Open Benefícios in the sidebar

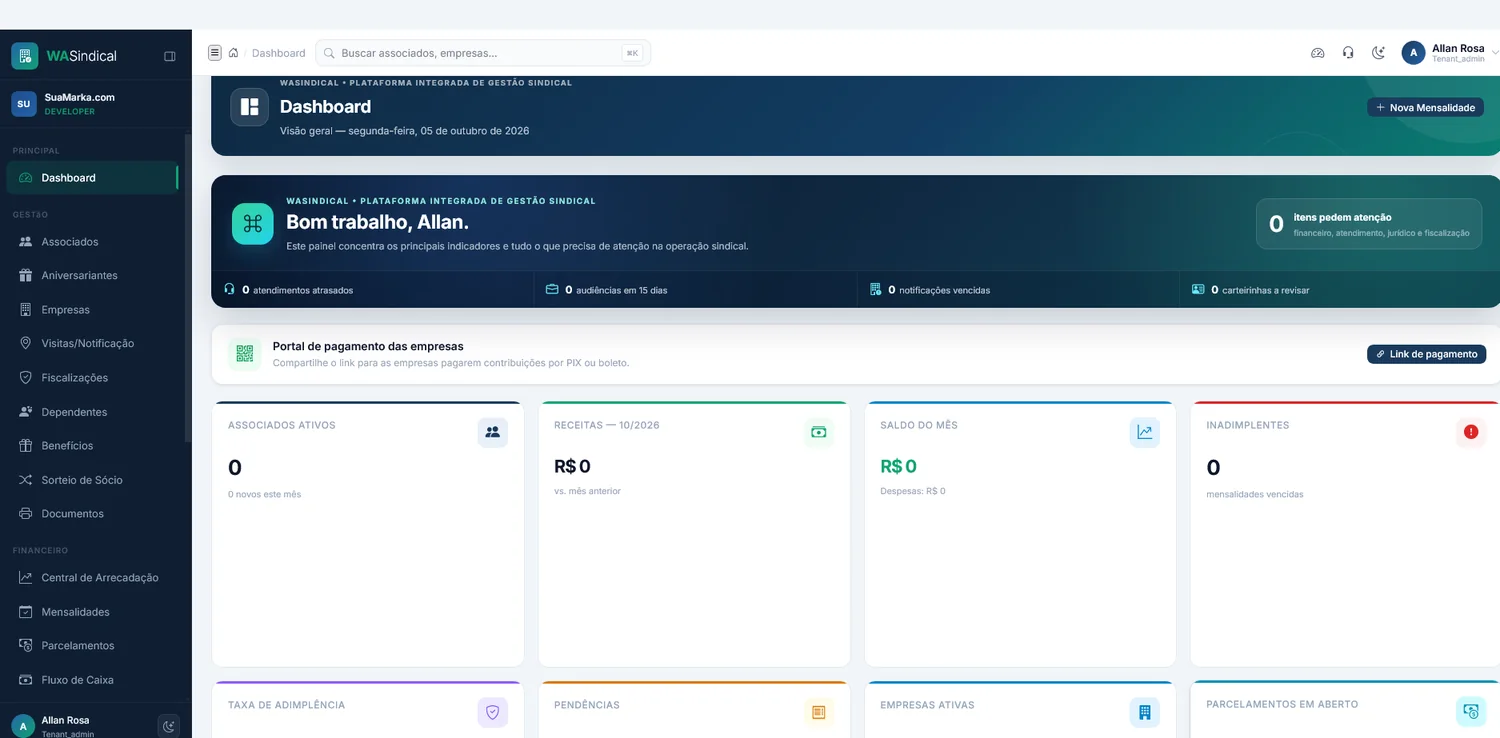tap(92, 446)
